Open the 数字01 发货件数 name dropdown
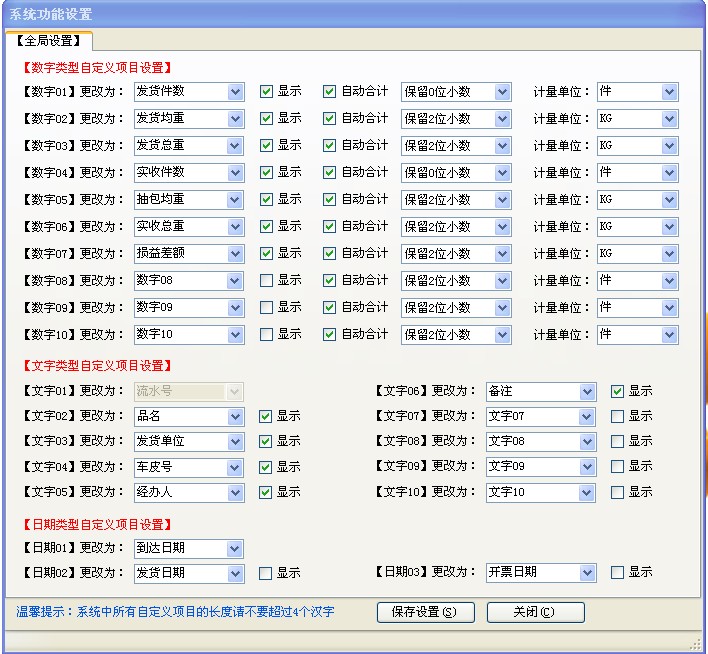 click(x=235, y=92)
